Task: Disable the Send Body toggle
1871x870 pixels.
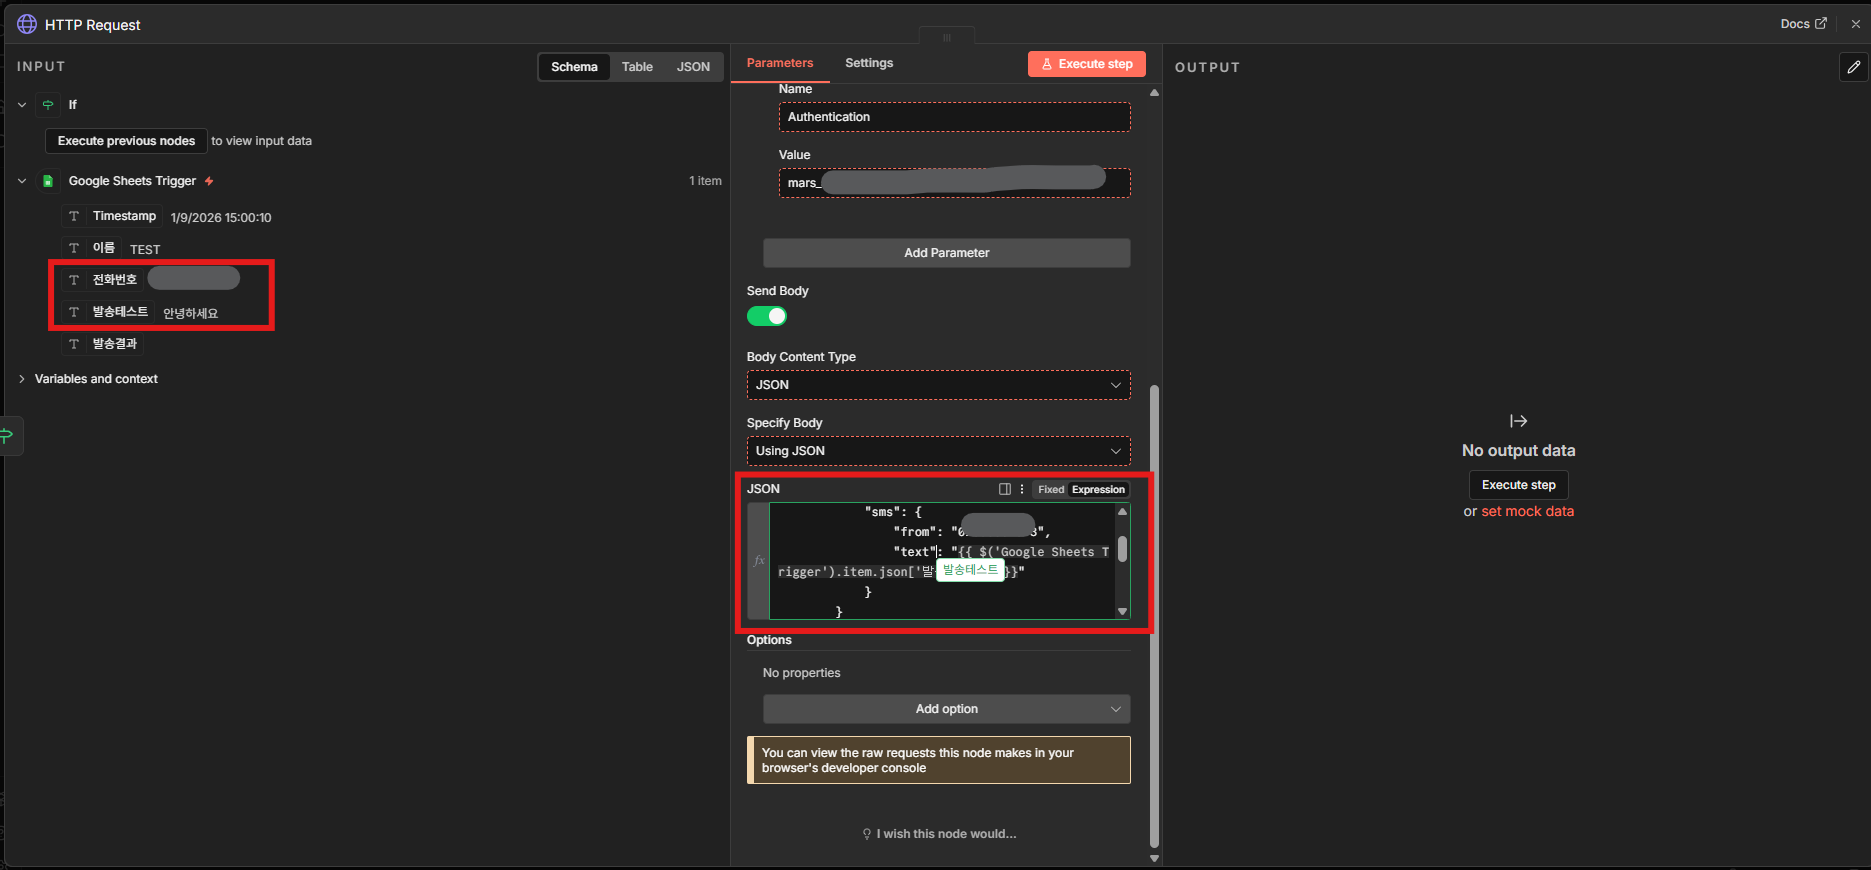Action: (767, 316)
